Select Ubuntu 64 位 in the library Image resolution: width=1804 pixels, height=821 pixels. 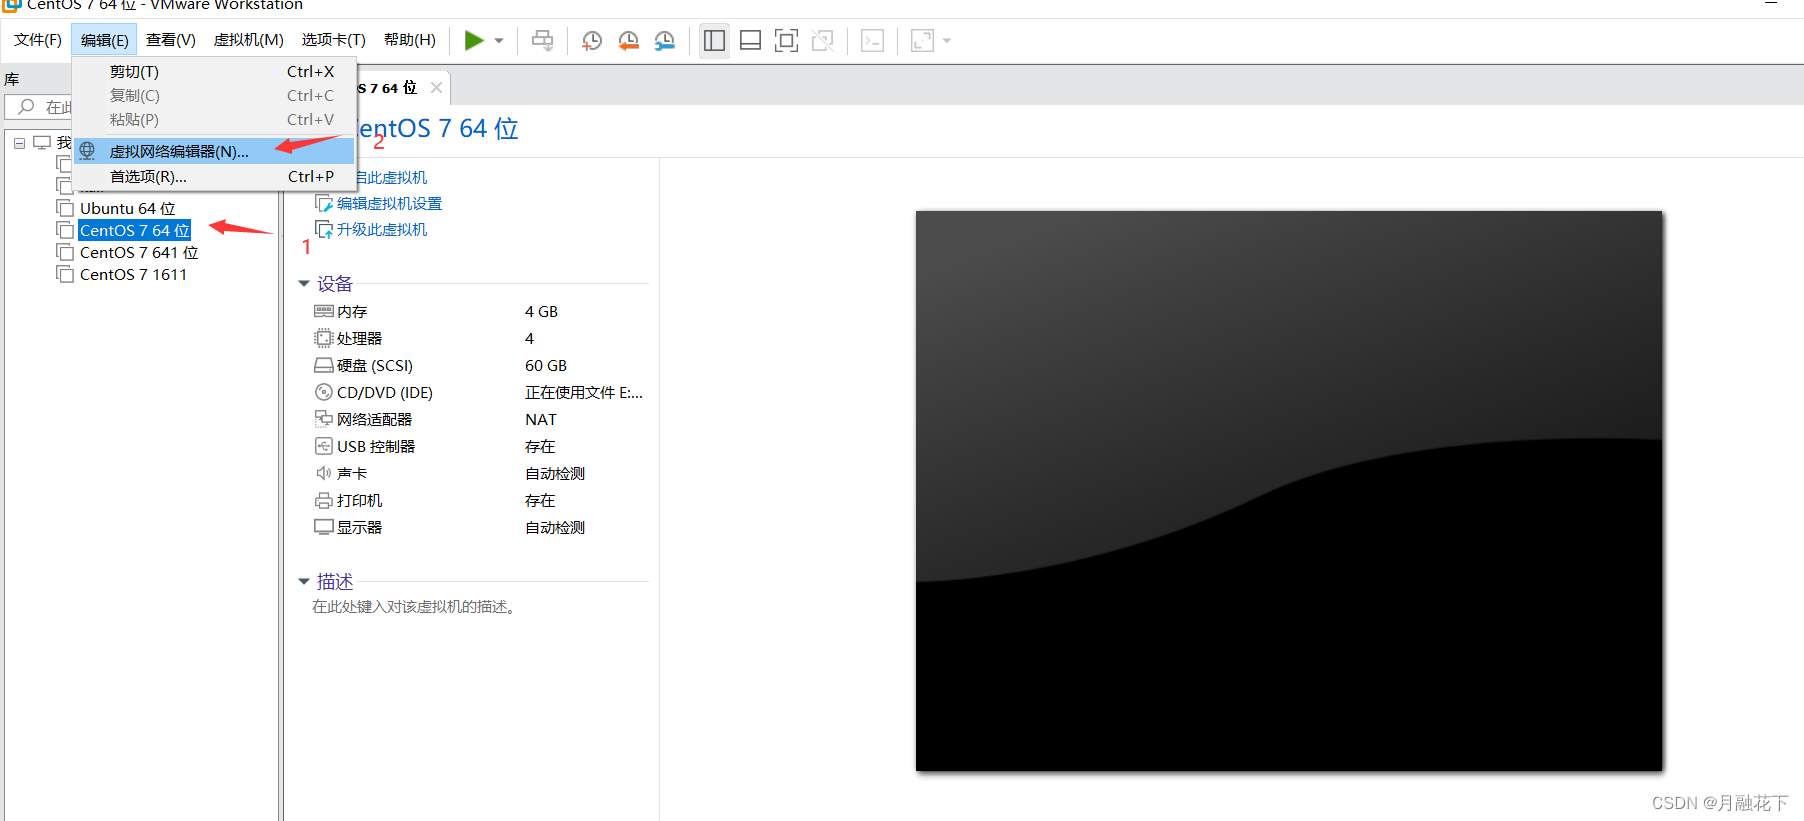(127, 208)
